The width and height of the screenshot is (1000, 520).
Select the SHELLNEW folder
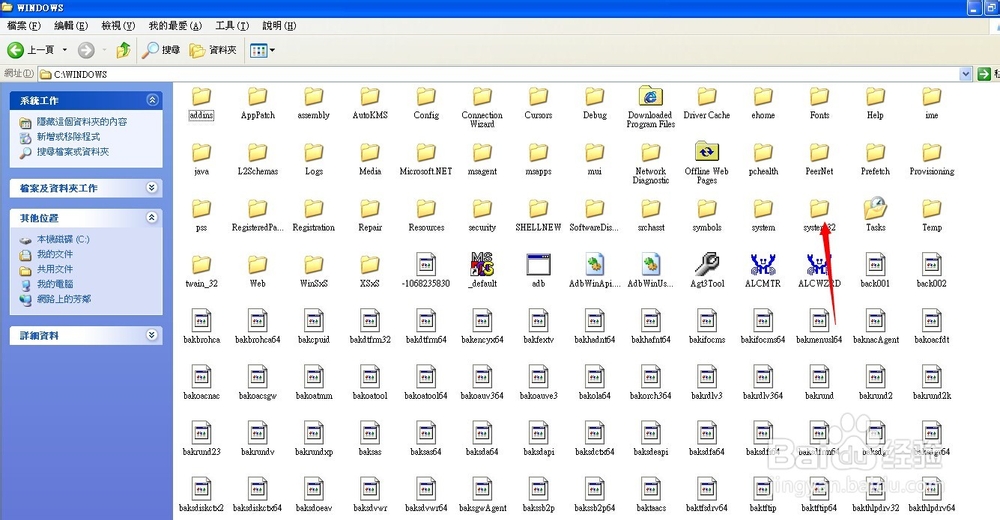pyautogui.click(x=538, y=215)
